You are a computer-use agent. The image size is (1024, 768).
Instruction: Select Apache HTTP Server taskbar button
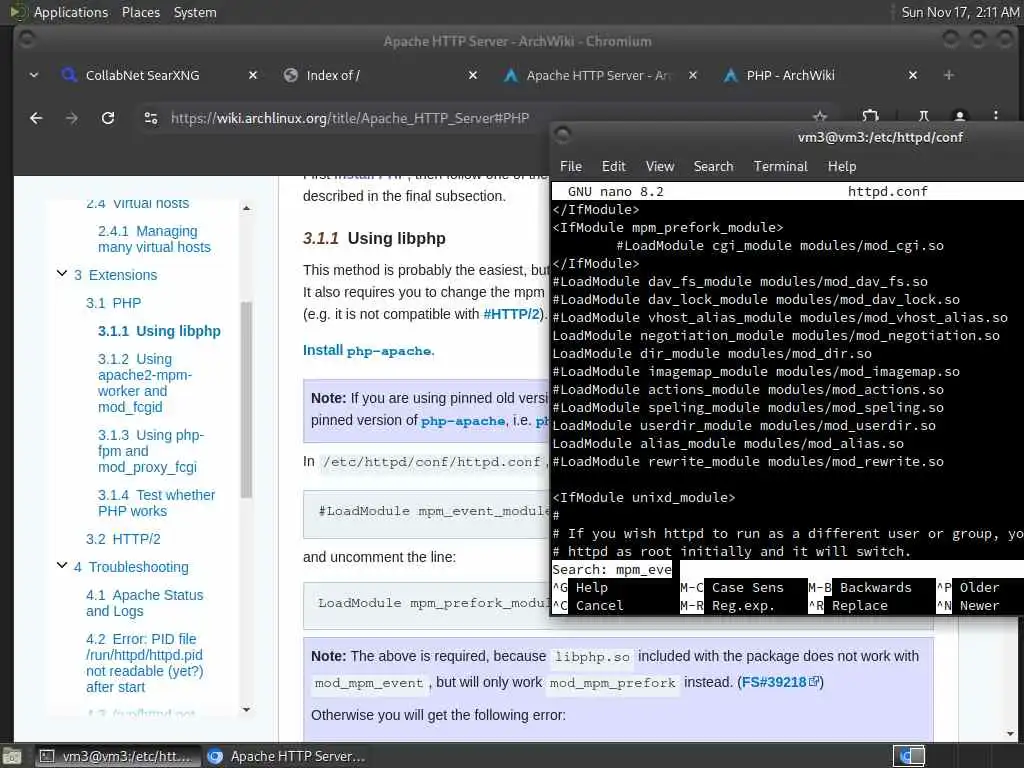pyautogui.click(x=286, y=756)
